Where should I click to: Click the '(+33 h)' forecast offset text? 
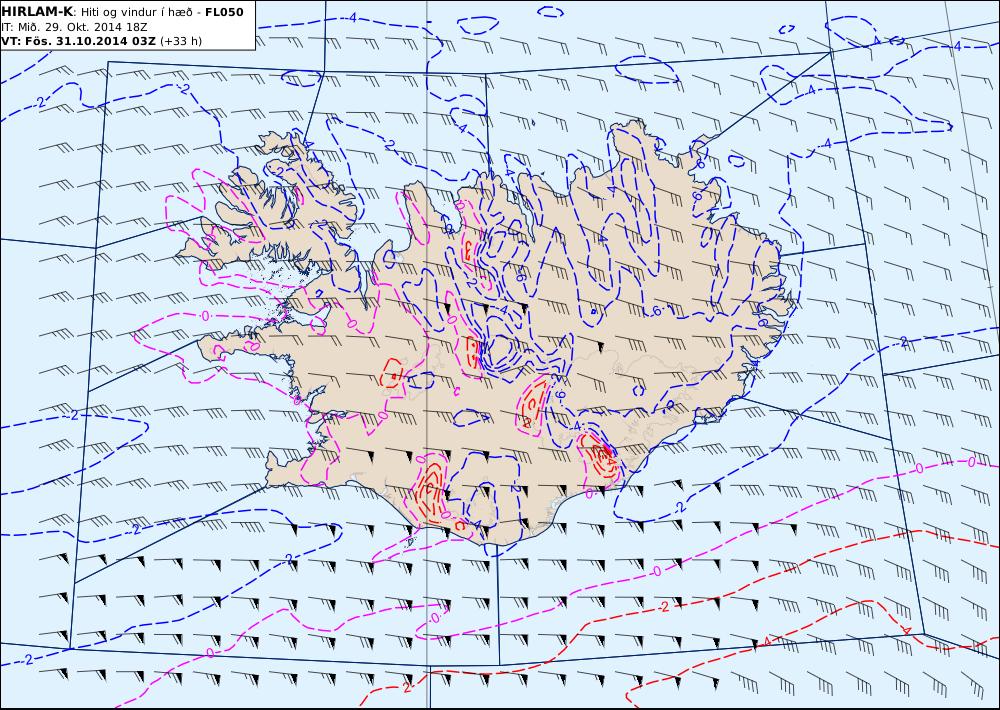coord(180,41)
